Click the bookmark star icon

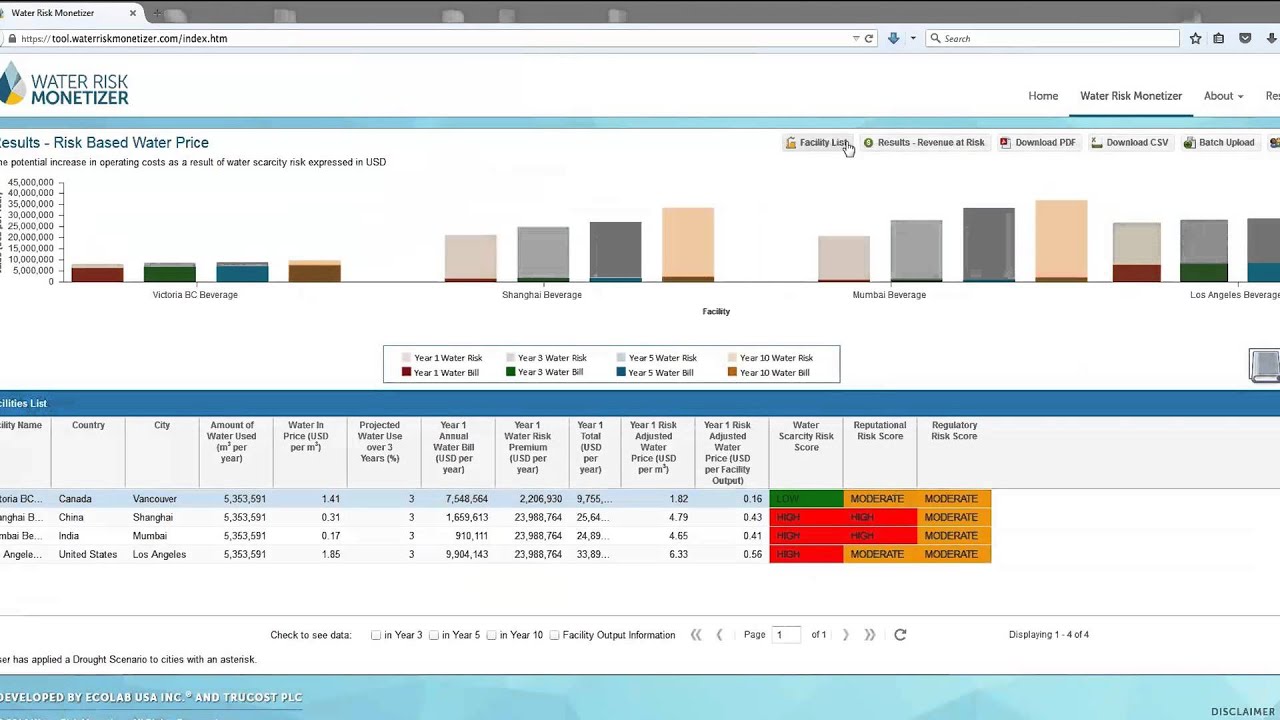pos(1195,38)
